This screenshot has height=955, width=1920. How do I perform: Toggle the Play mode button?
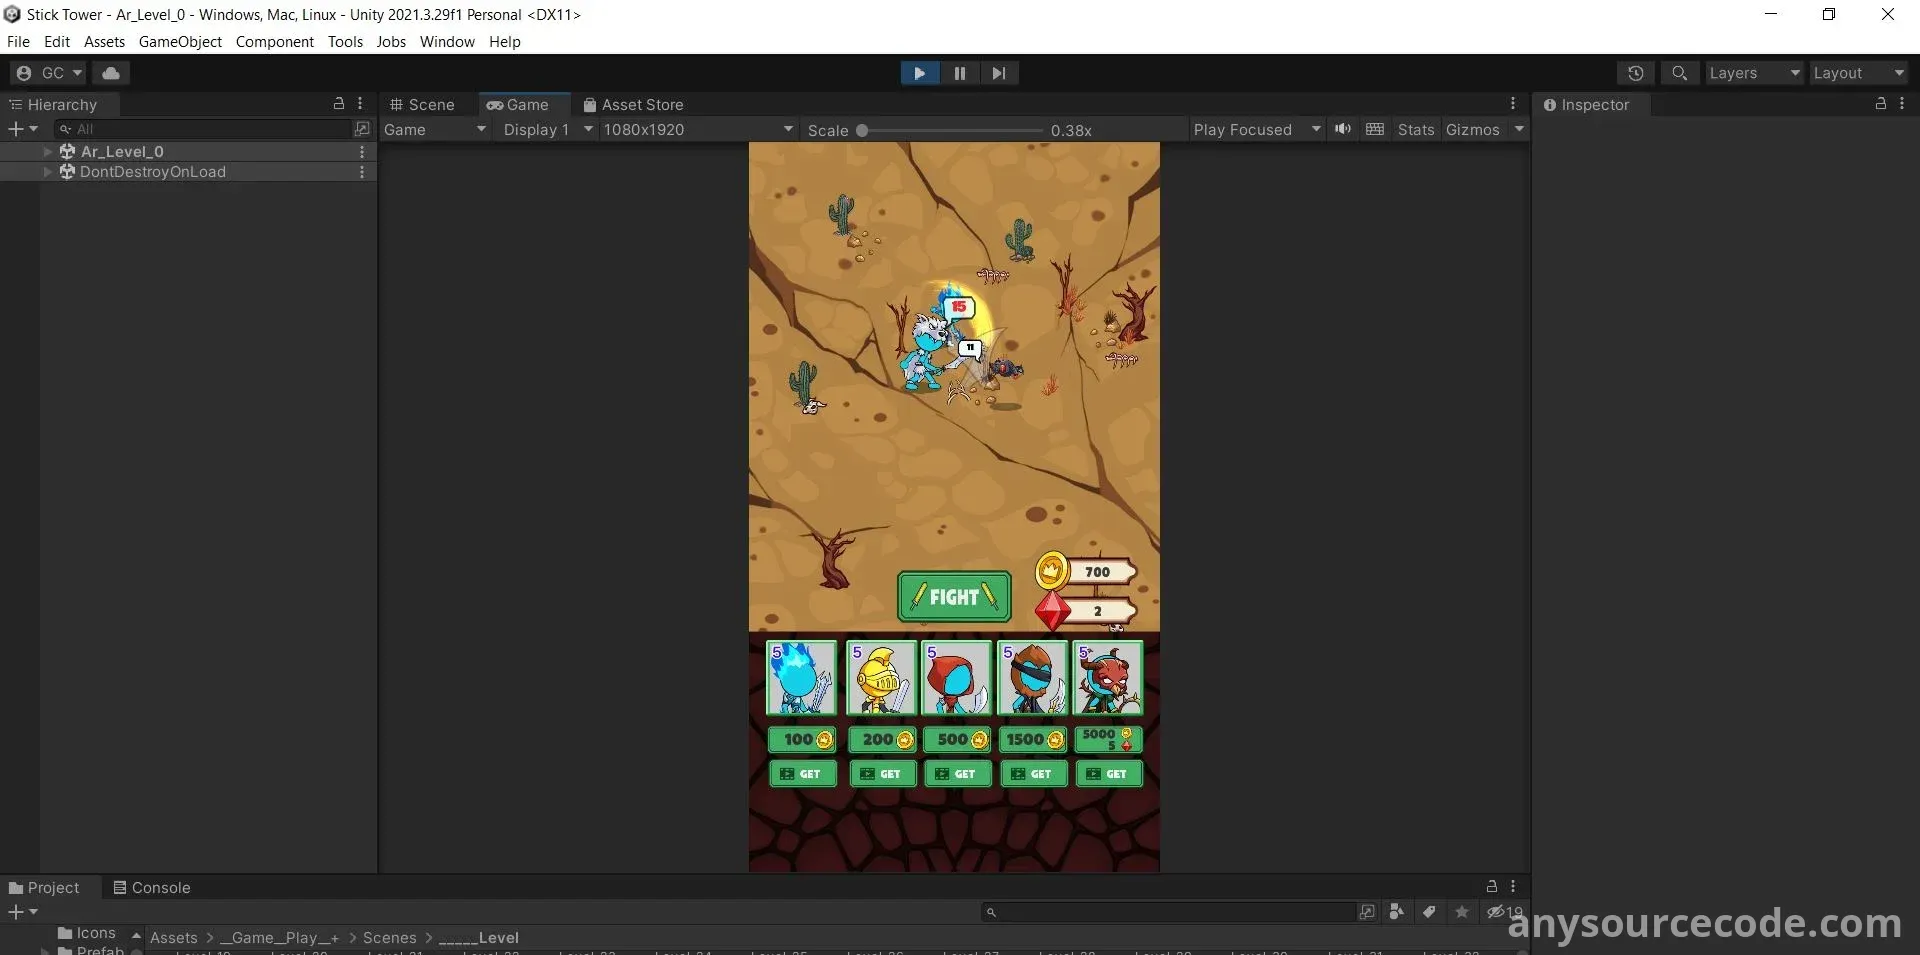(x=919, y=73)
